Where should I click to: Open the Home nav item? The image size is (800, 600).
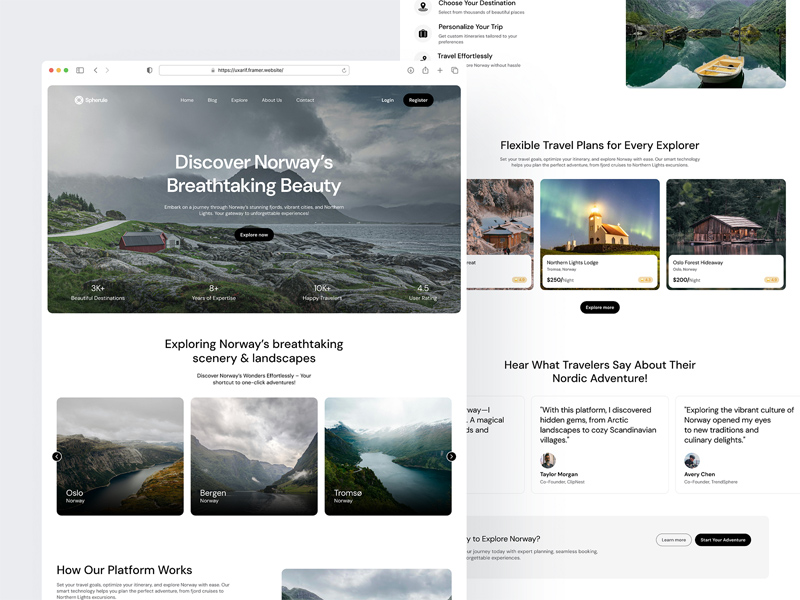(187, 100)
